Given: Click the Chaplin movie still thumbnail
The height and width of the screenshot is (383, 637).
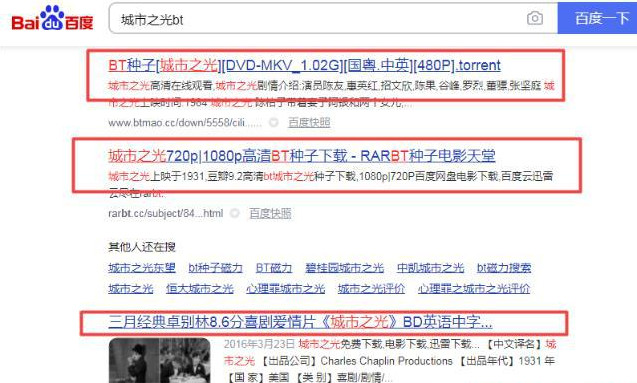Looking at the screenshot, I should click(x=159, y=360).
